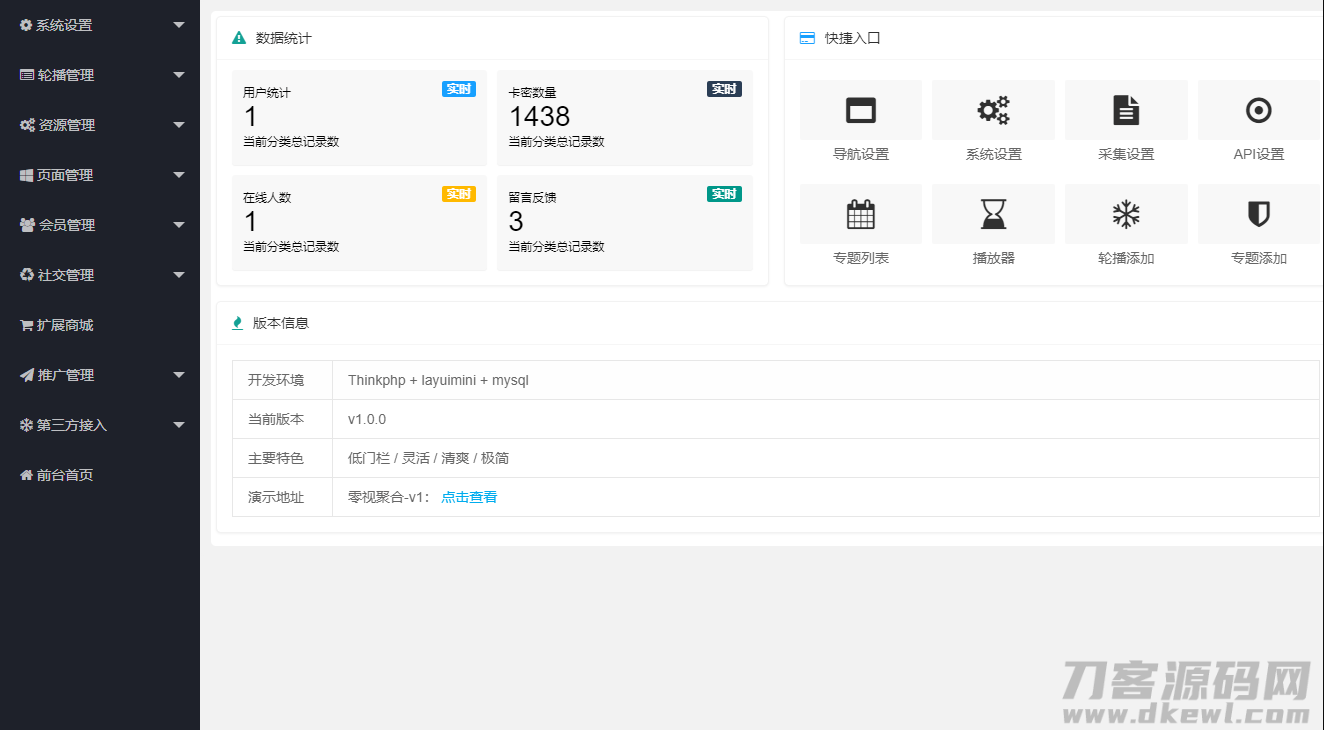Expand the 会员管理 sidebar arrow
Image resolution: width=1324 pixels, height=730 pixels.
[179, 225]
